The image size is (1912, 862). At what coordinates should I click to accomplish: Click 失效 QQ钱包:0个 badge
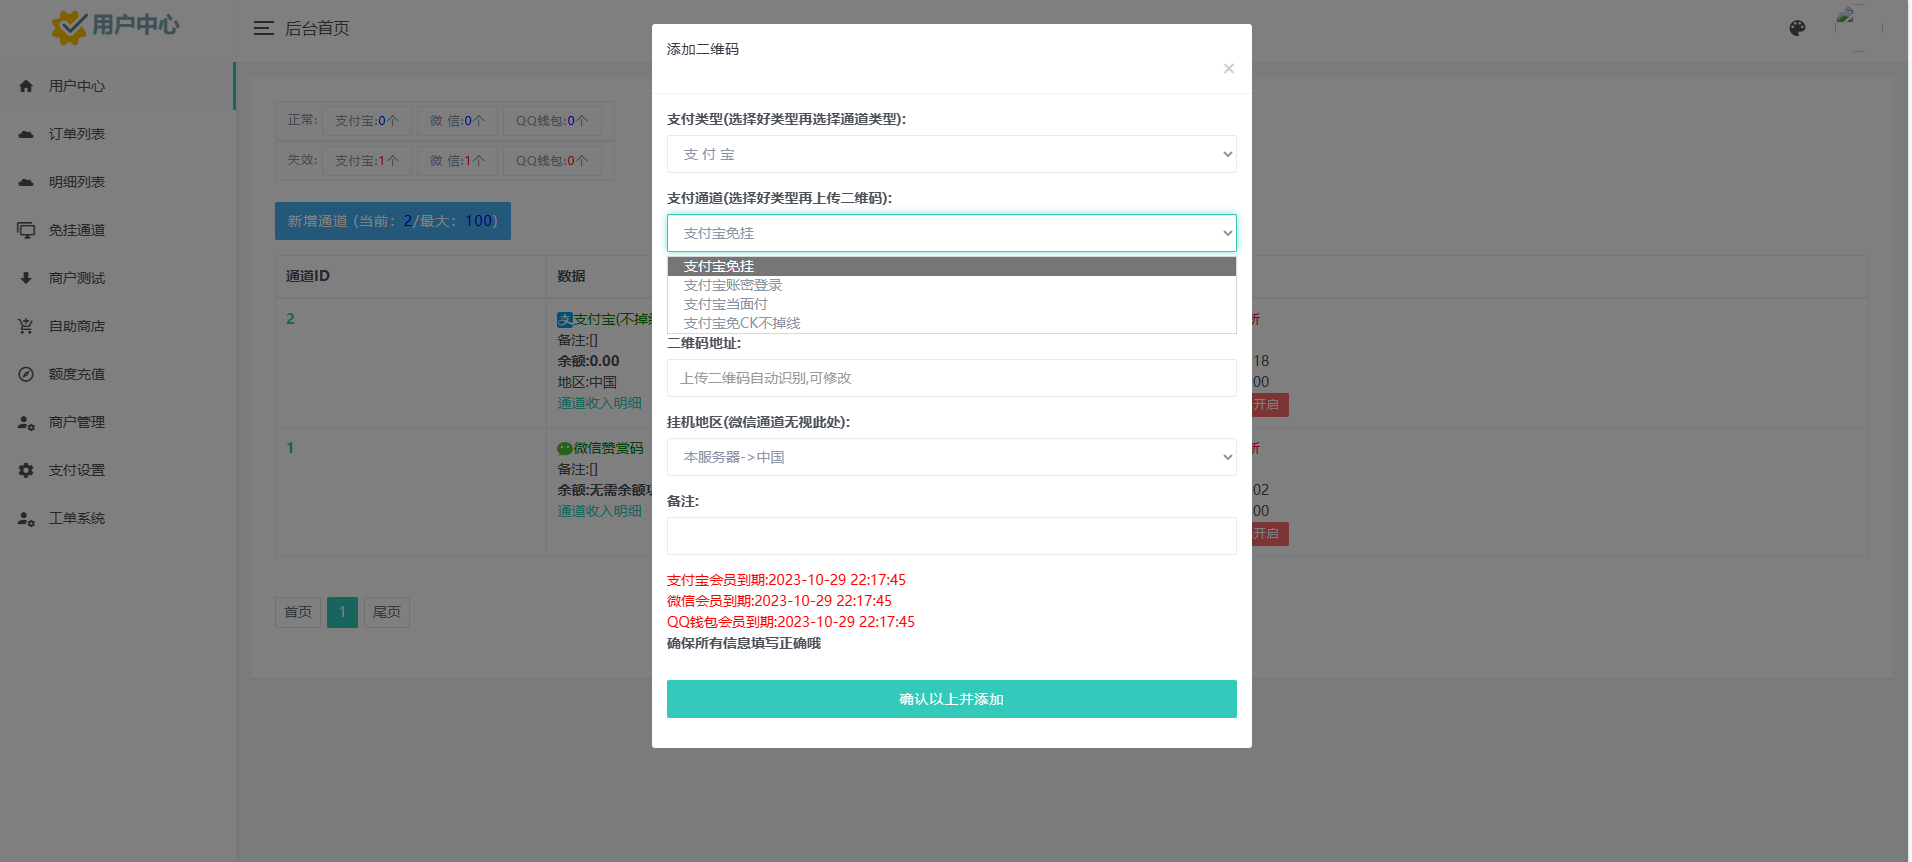[552, 161]
